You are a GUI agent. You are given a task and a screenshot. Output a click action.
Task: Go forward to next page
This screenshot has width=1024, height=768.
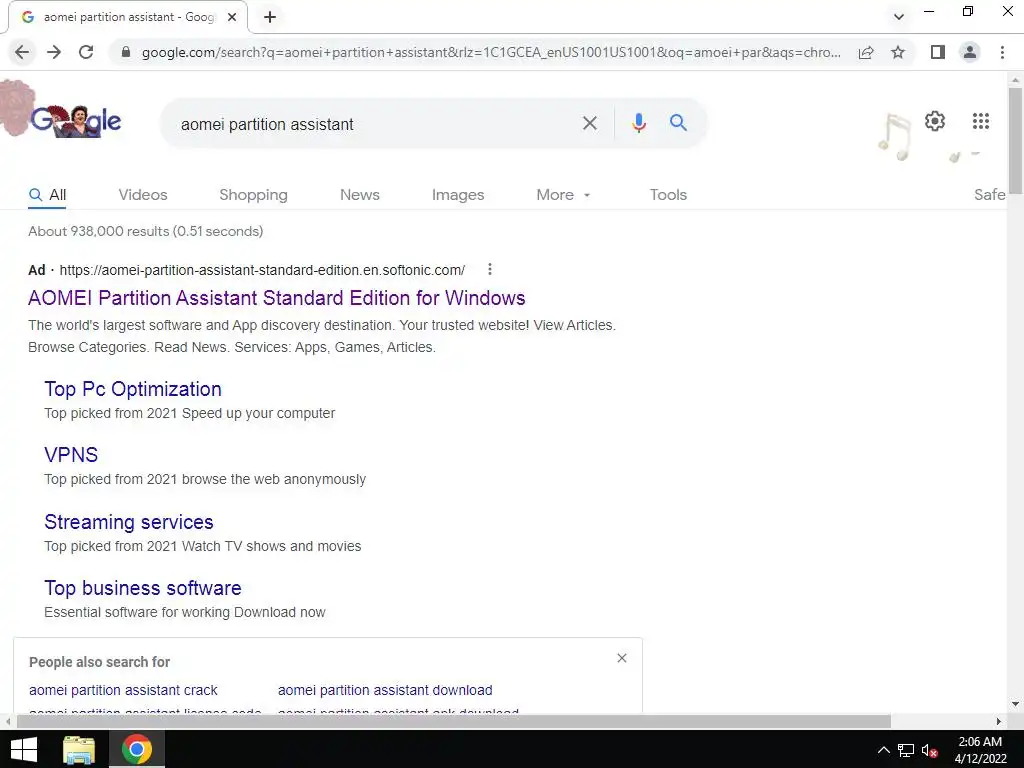click(54, 52)
